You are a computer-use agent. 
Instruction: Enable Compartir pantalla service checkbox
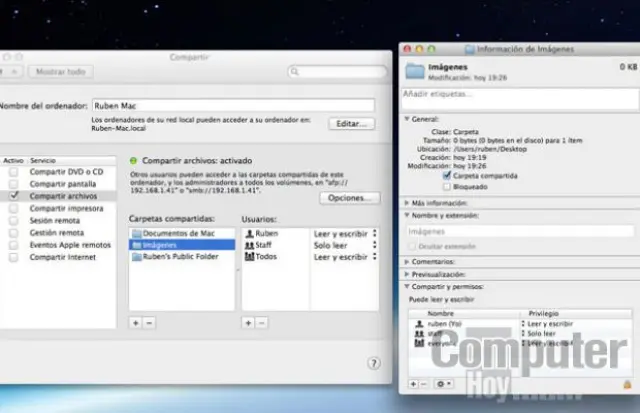13,185
